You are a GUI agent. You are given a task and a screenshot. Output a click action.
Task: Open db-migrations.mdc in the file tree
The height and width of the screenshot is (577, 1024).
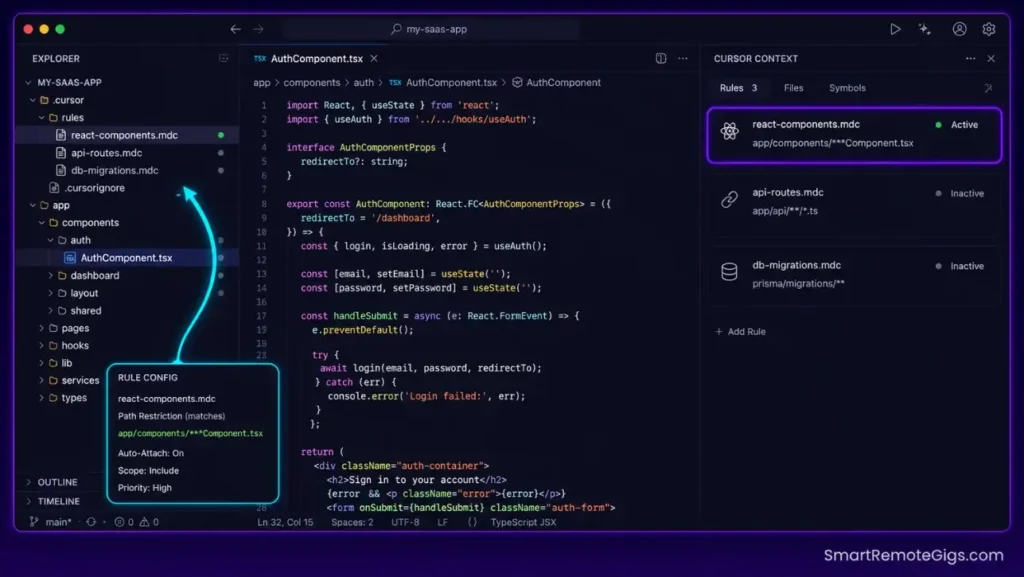coord(114,170)
